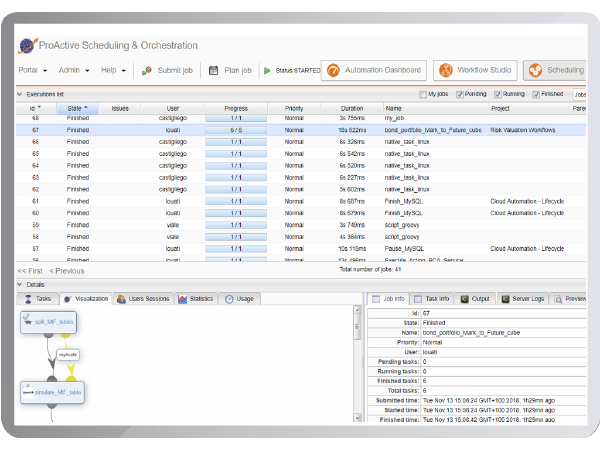Collapse the Executions list section
Viewport: 600px width, 450px height.
pos(20,94)
